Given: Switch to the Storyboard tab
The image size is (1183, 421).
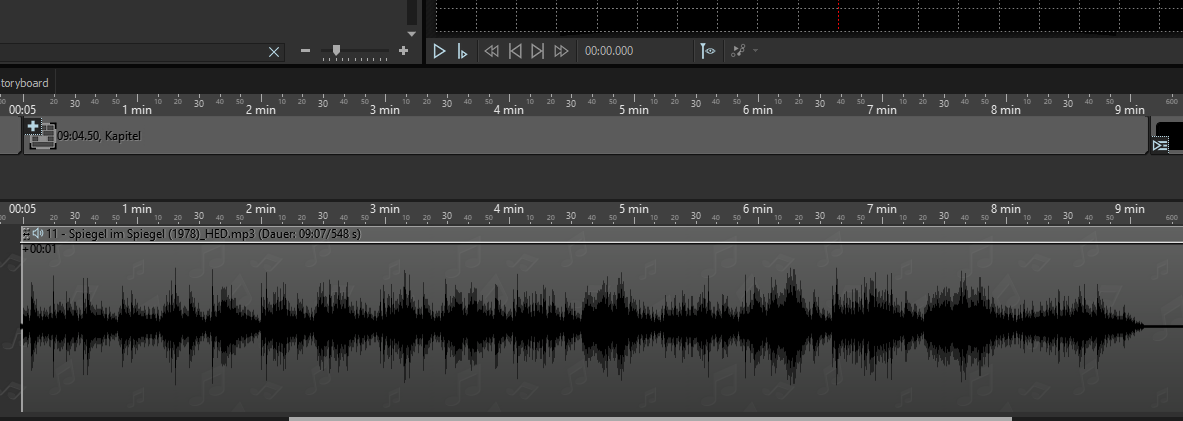Looking at the screenshot, I should tap(25, 83).
